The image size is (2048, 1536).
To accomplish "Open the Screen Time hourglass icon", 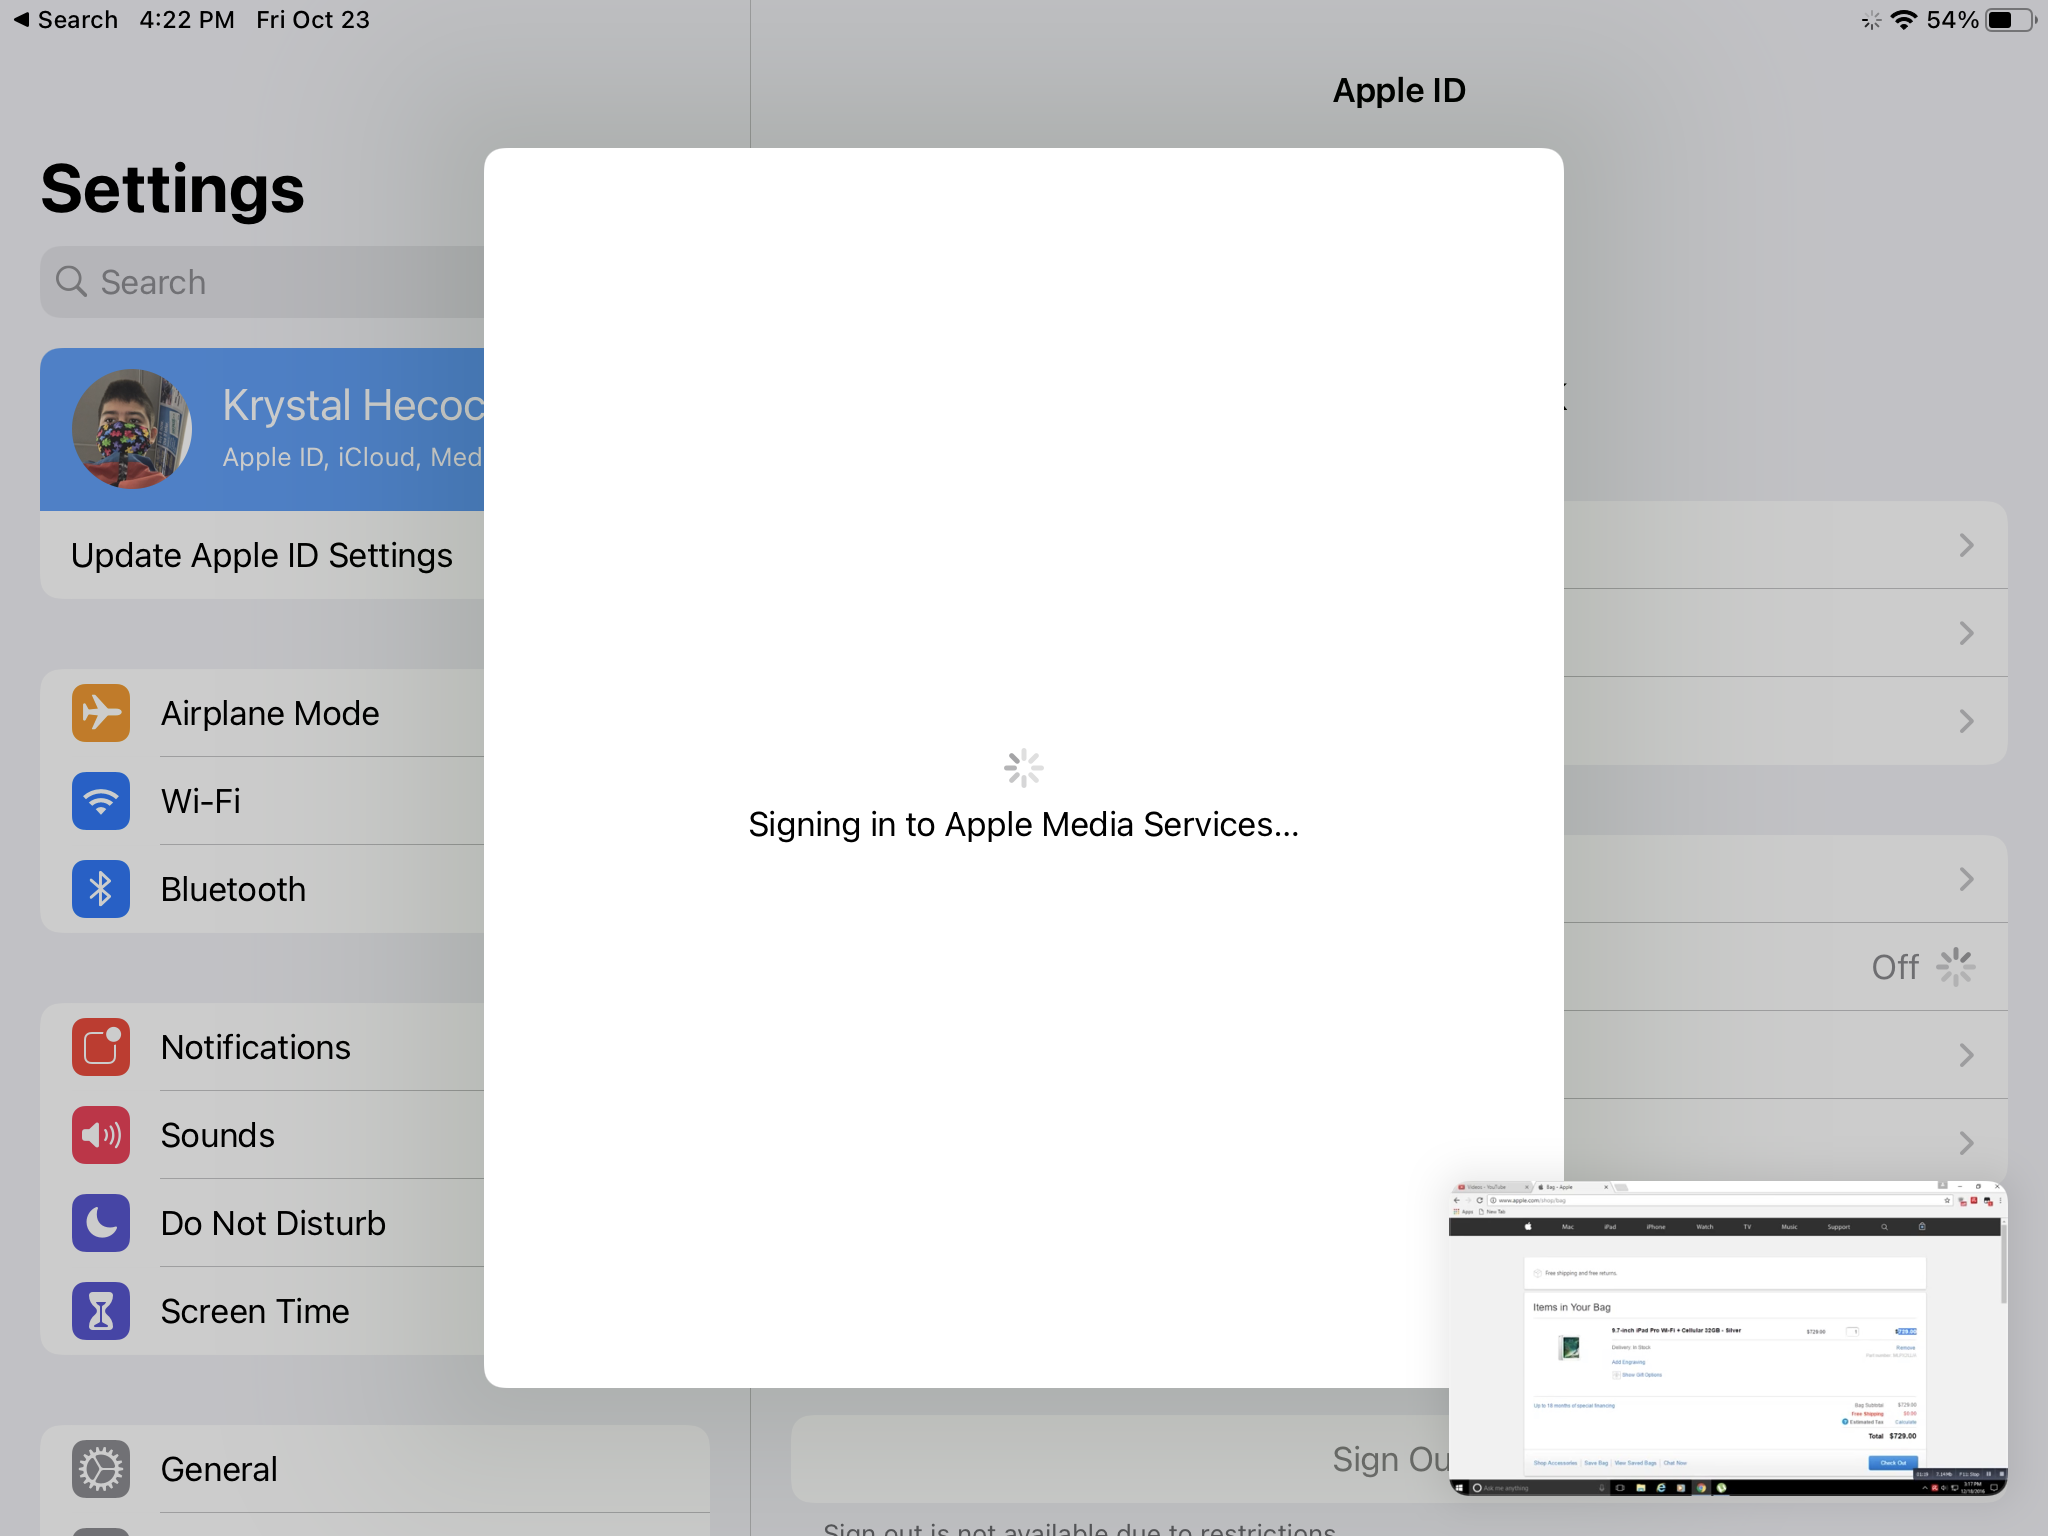I will (100, 1311).
